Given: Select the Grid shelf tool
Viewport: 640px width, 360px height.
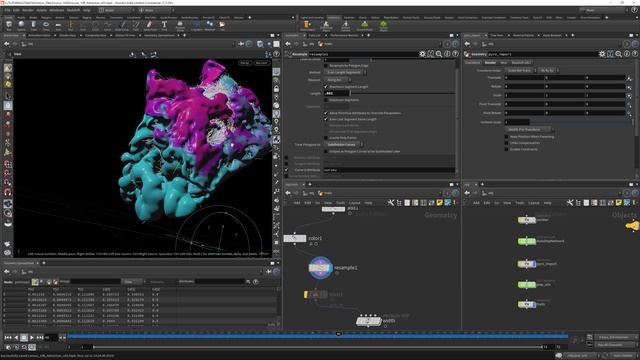Looking at the screenshot, I should click(x=58, y=25).
